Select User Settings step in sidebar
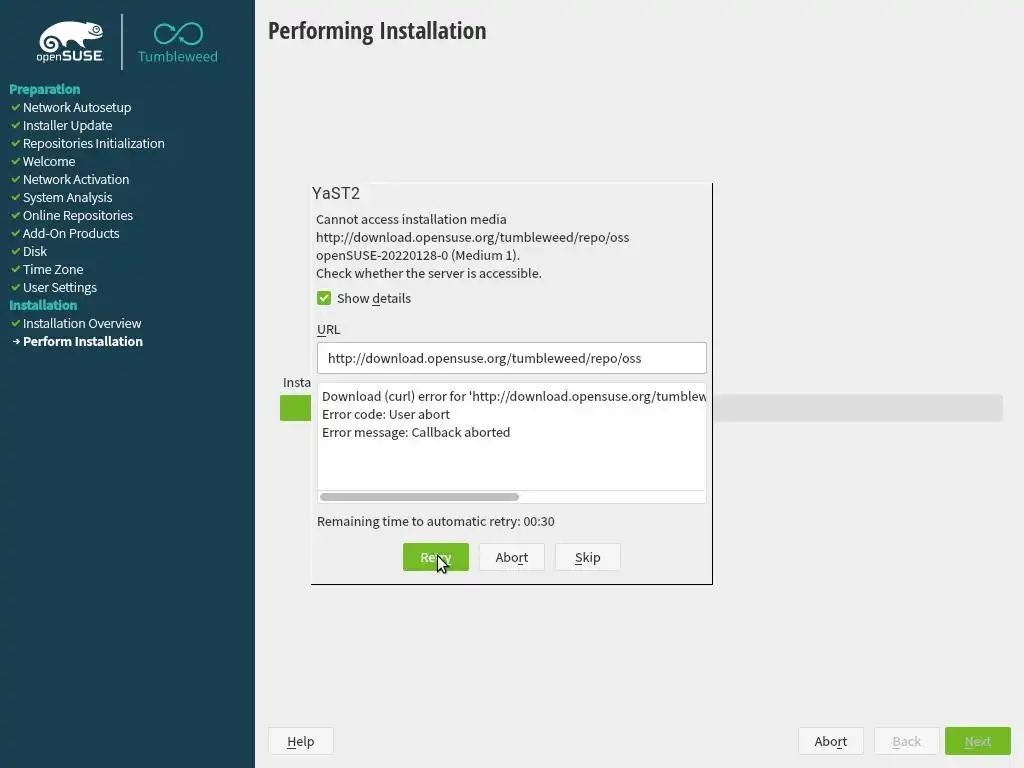Viewport: 1024px width, 768px height. (59, 287)
